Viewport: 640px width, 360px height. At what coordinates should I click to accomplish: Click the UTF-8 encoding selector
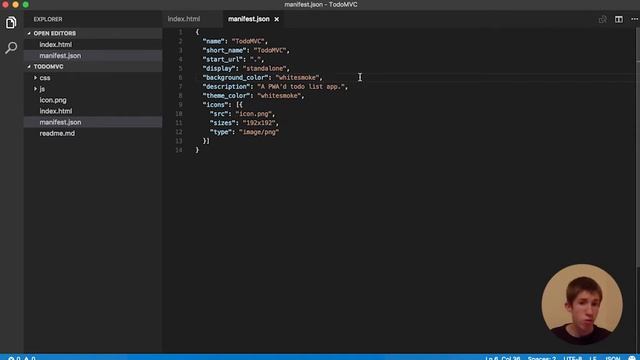(572, 358)
